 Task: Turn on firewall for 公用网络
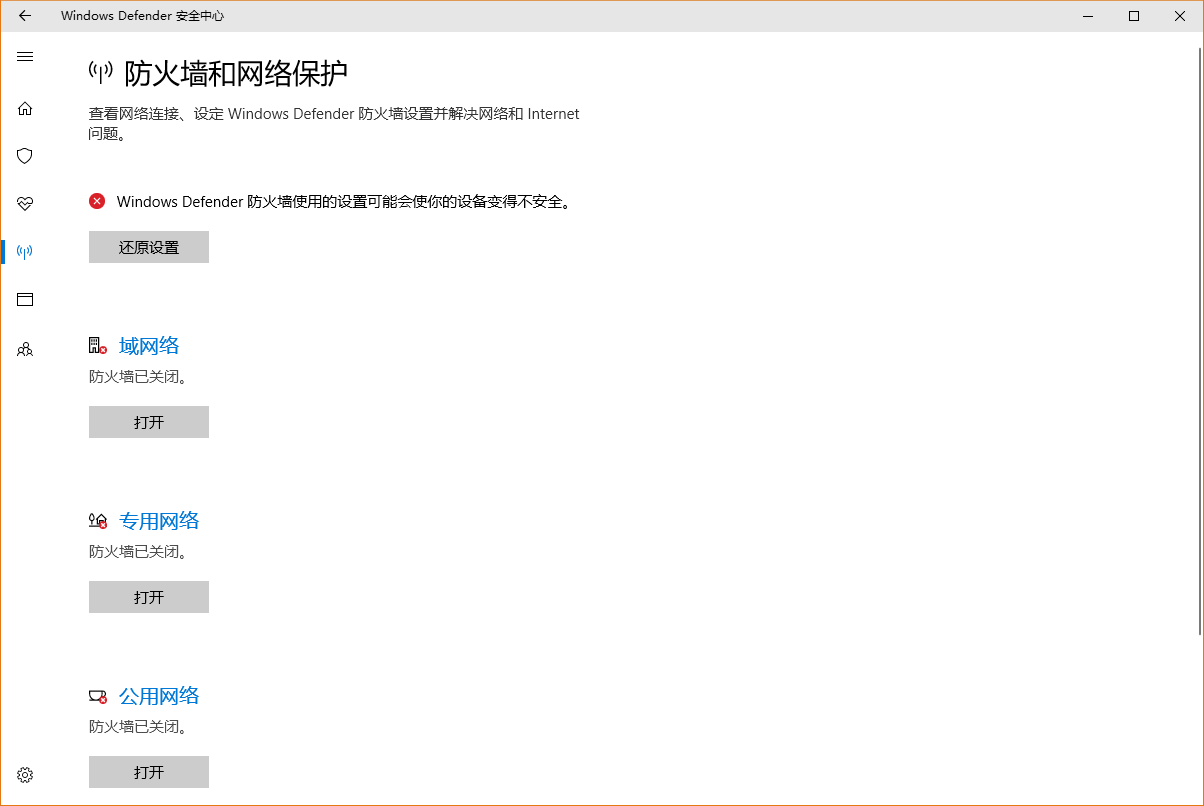pos(149,772)
